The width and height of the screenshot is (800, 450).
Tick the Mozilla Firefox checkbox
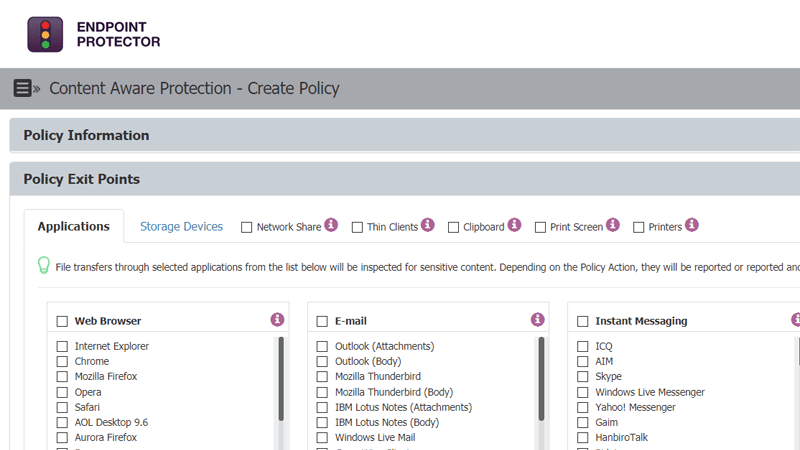[62, 377]
